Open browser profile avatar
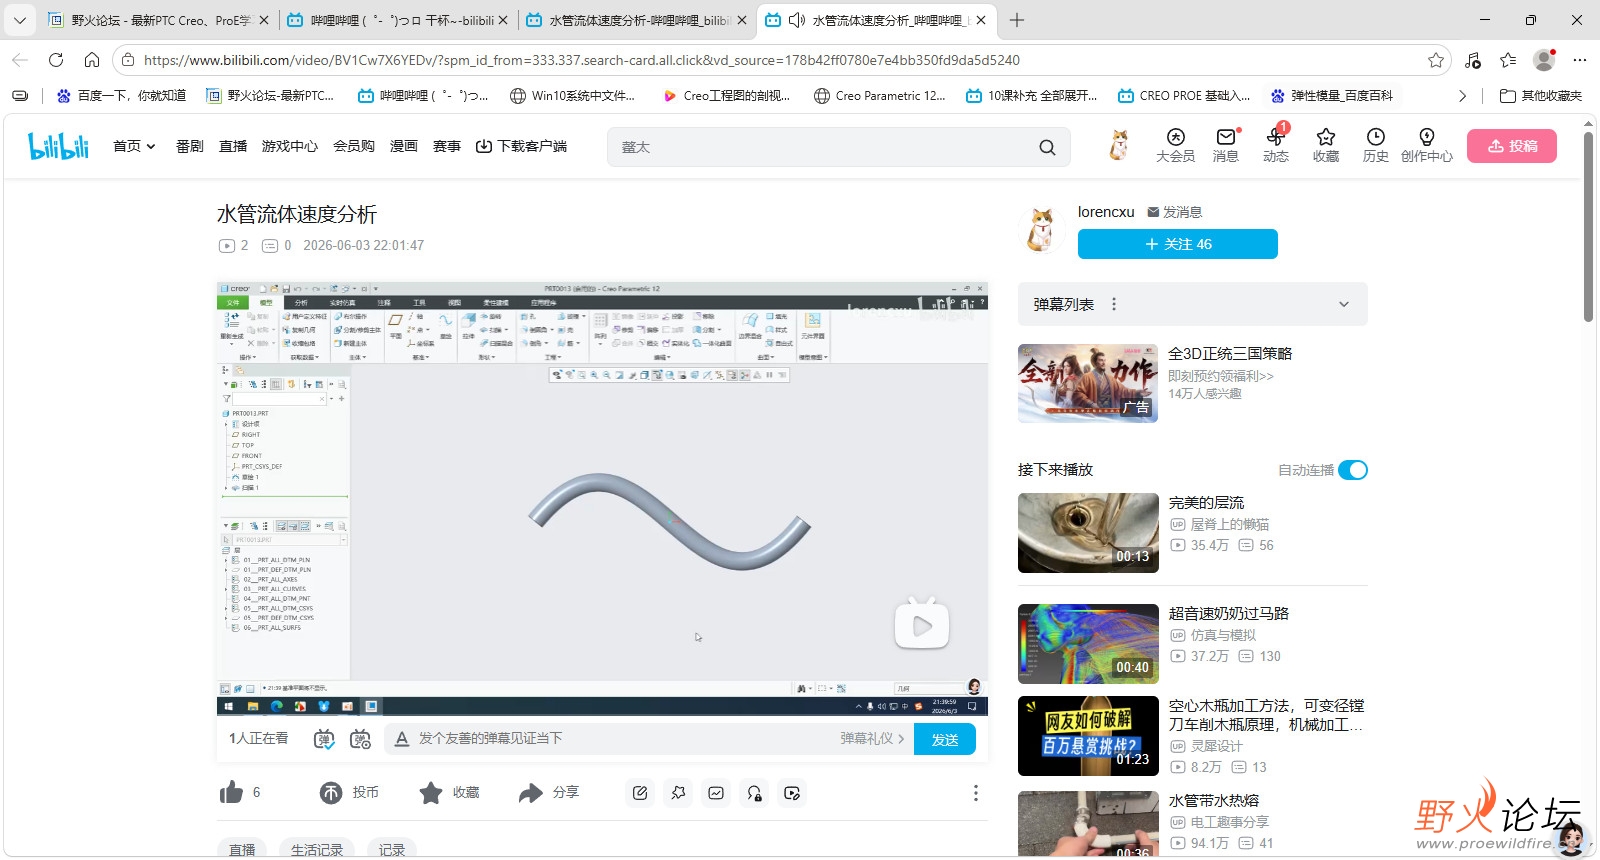Screen dimensions: 1600x860 tap(1545, 60)
